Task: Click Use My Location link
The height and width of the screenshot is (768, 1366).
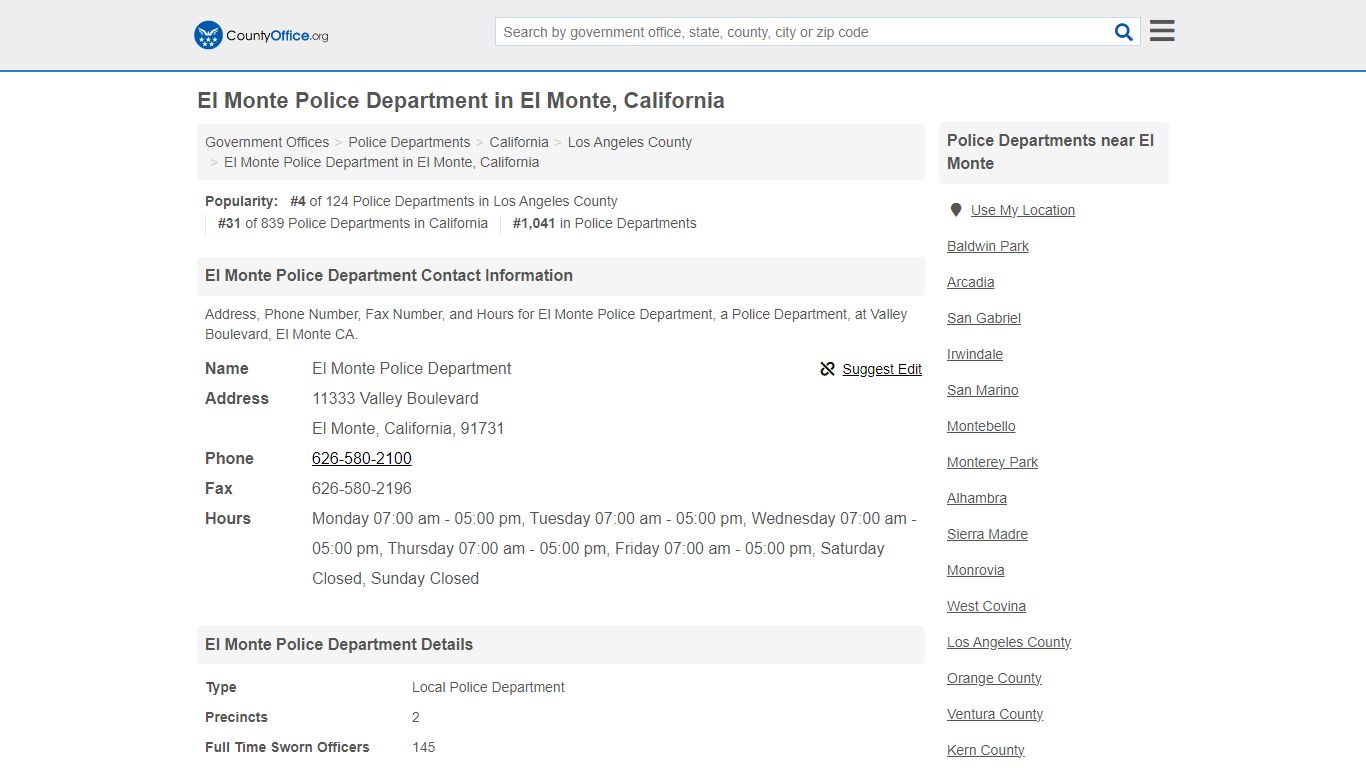Action: (1023, 210)
